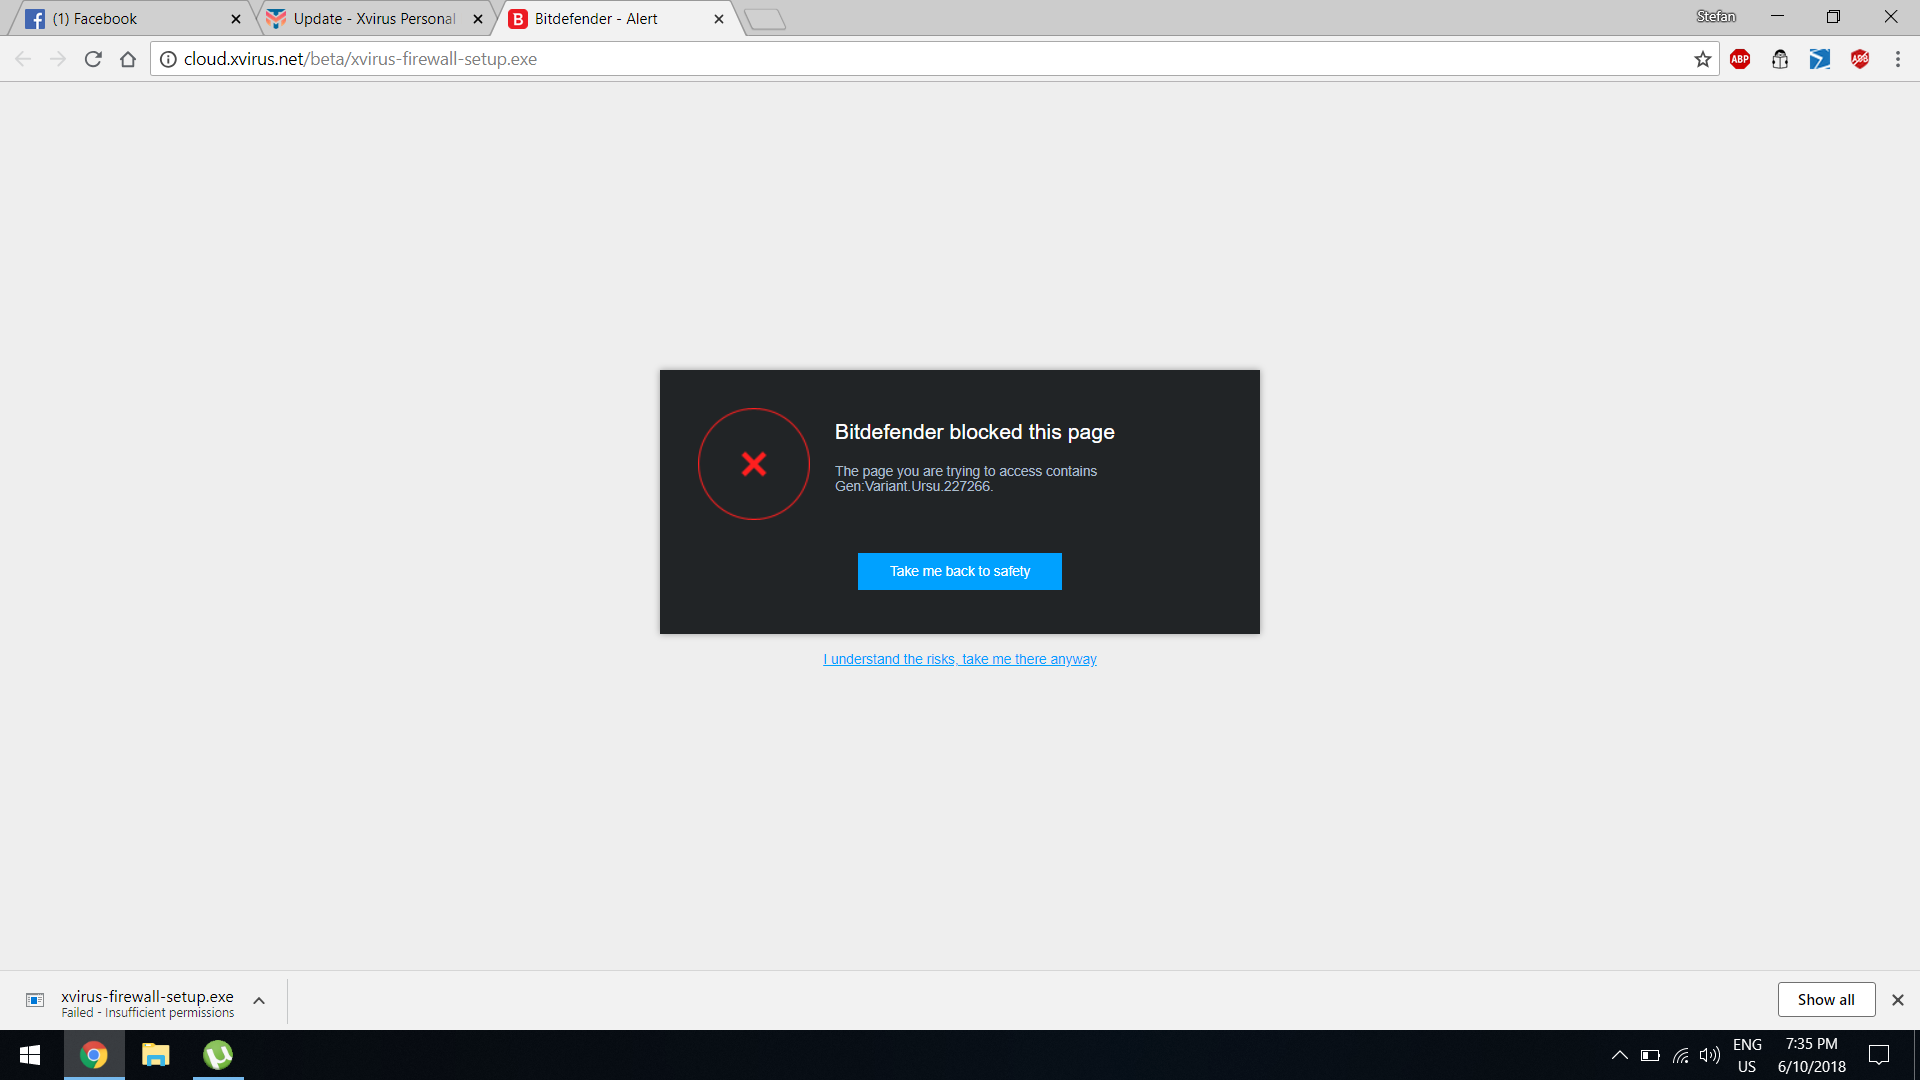Switch to the Facebook tab
This screenshot has height=1080, width=1920.
pyautogui.click(x=130, y=19)
